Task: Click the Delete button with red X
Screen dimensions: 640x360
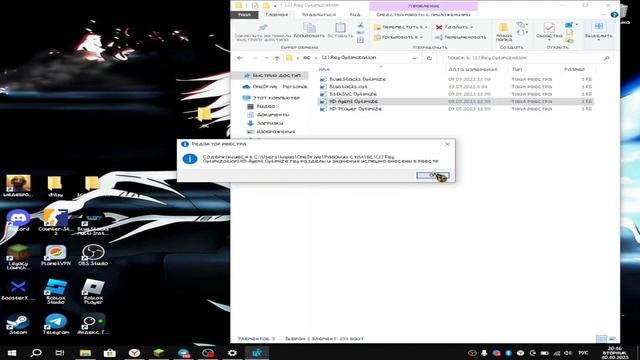Action: pyautogui.click(x=455, y=27)
